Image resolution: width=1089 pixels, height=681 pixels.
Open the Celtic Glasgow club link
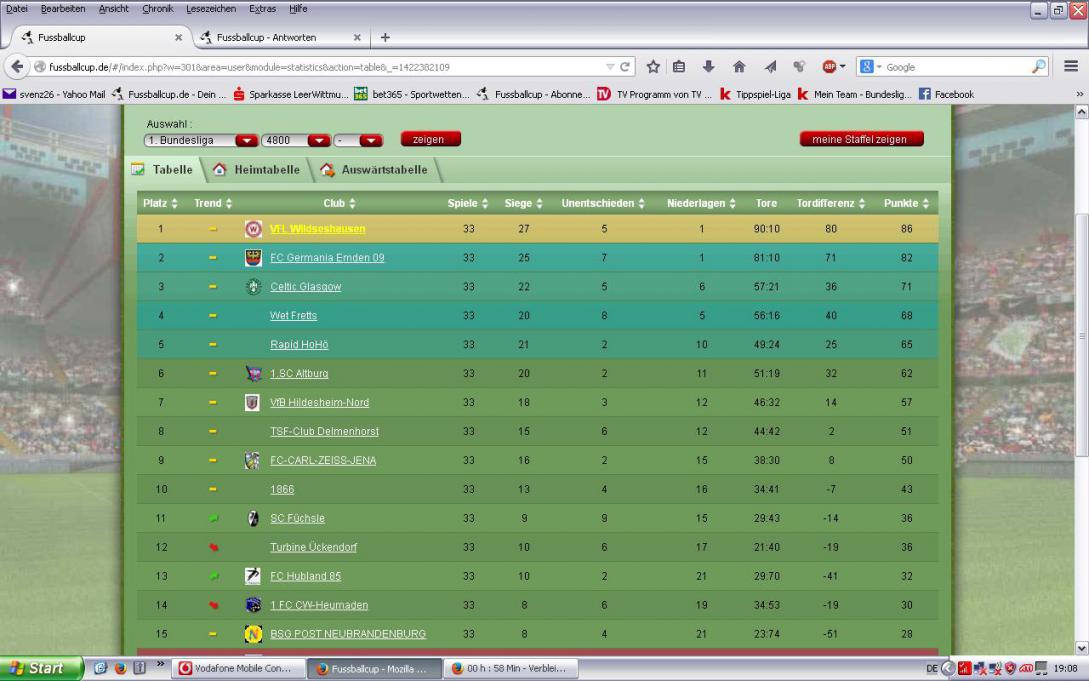pyautogui.click(x=305, y=287)
